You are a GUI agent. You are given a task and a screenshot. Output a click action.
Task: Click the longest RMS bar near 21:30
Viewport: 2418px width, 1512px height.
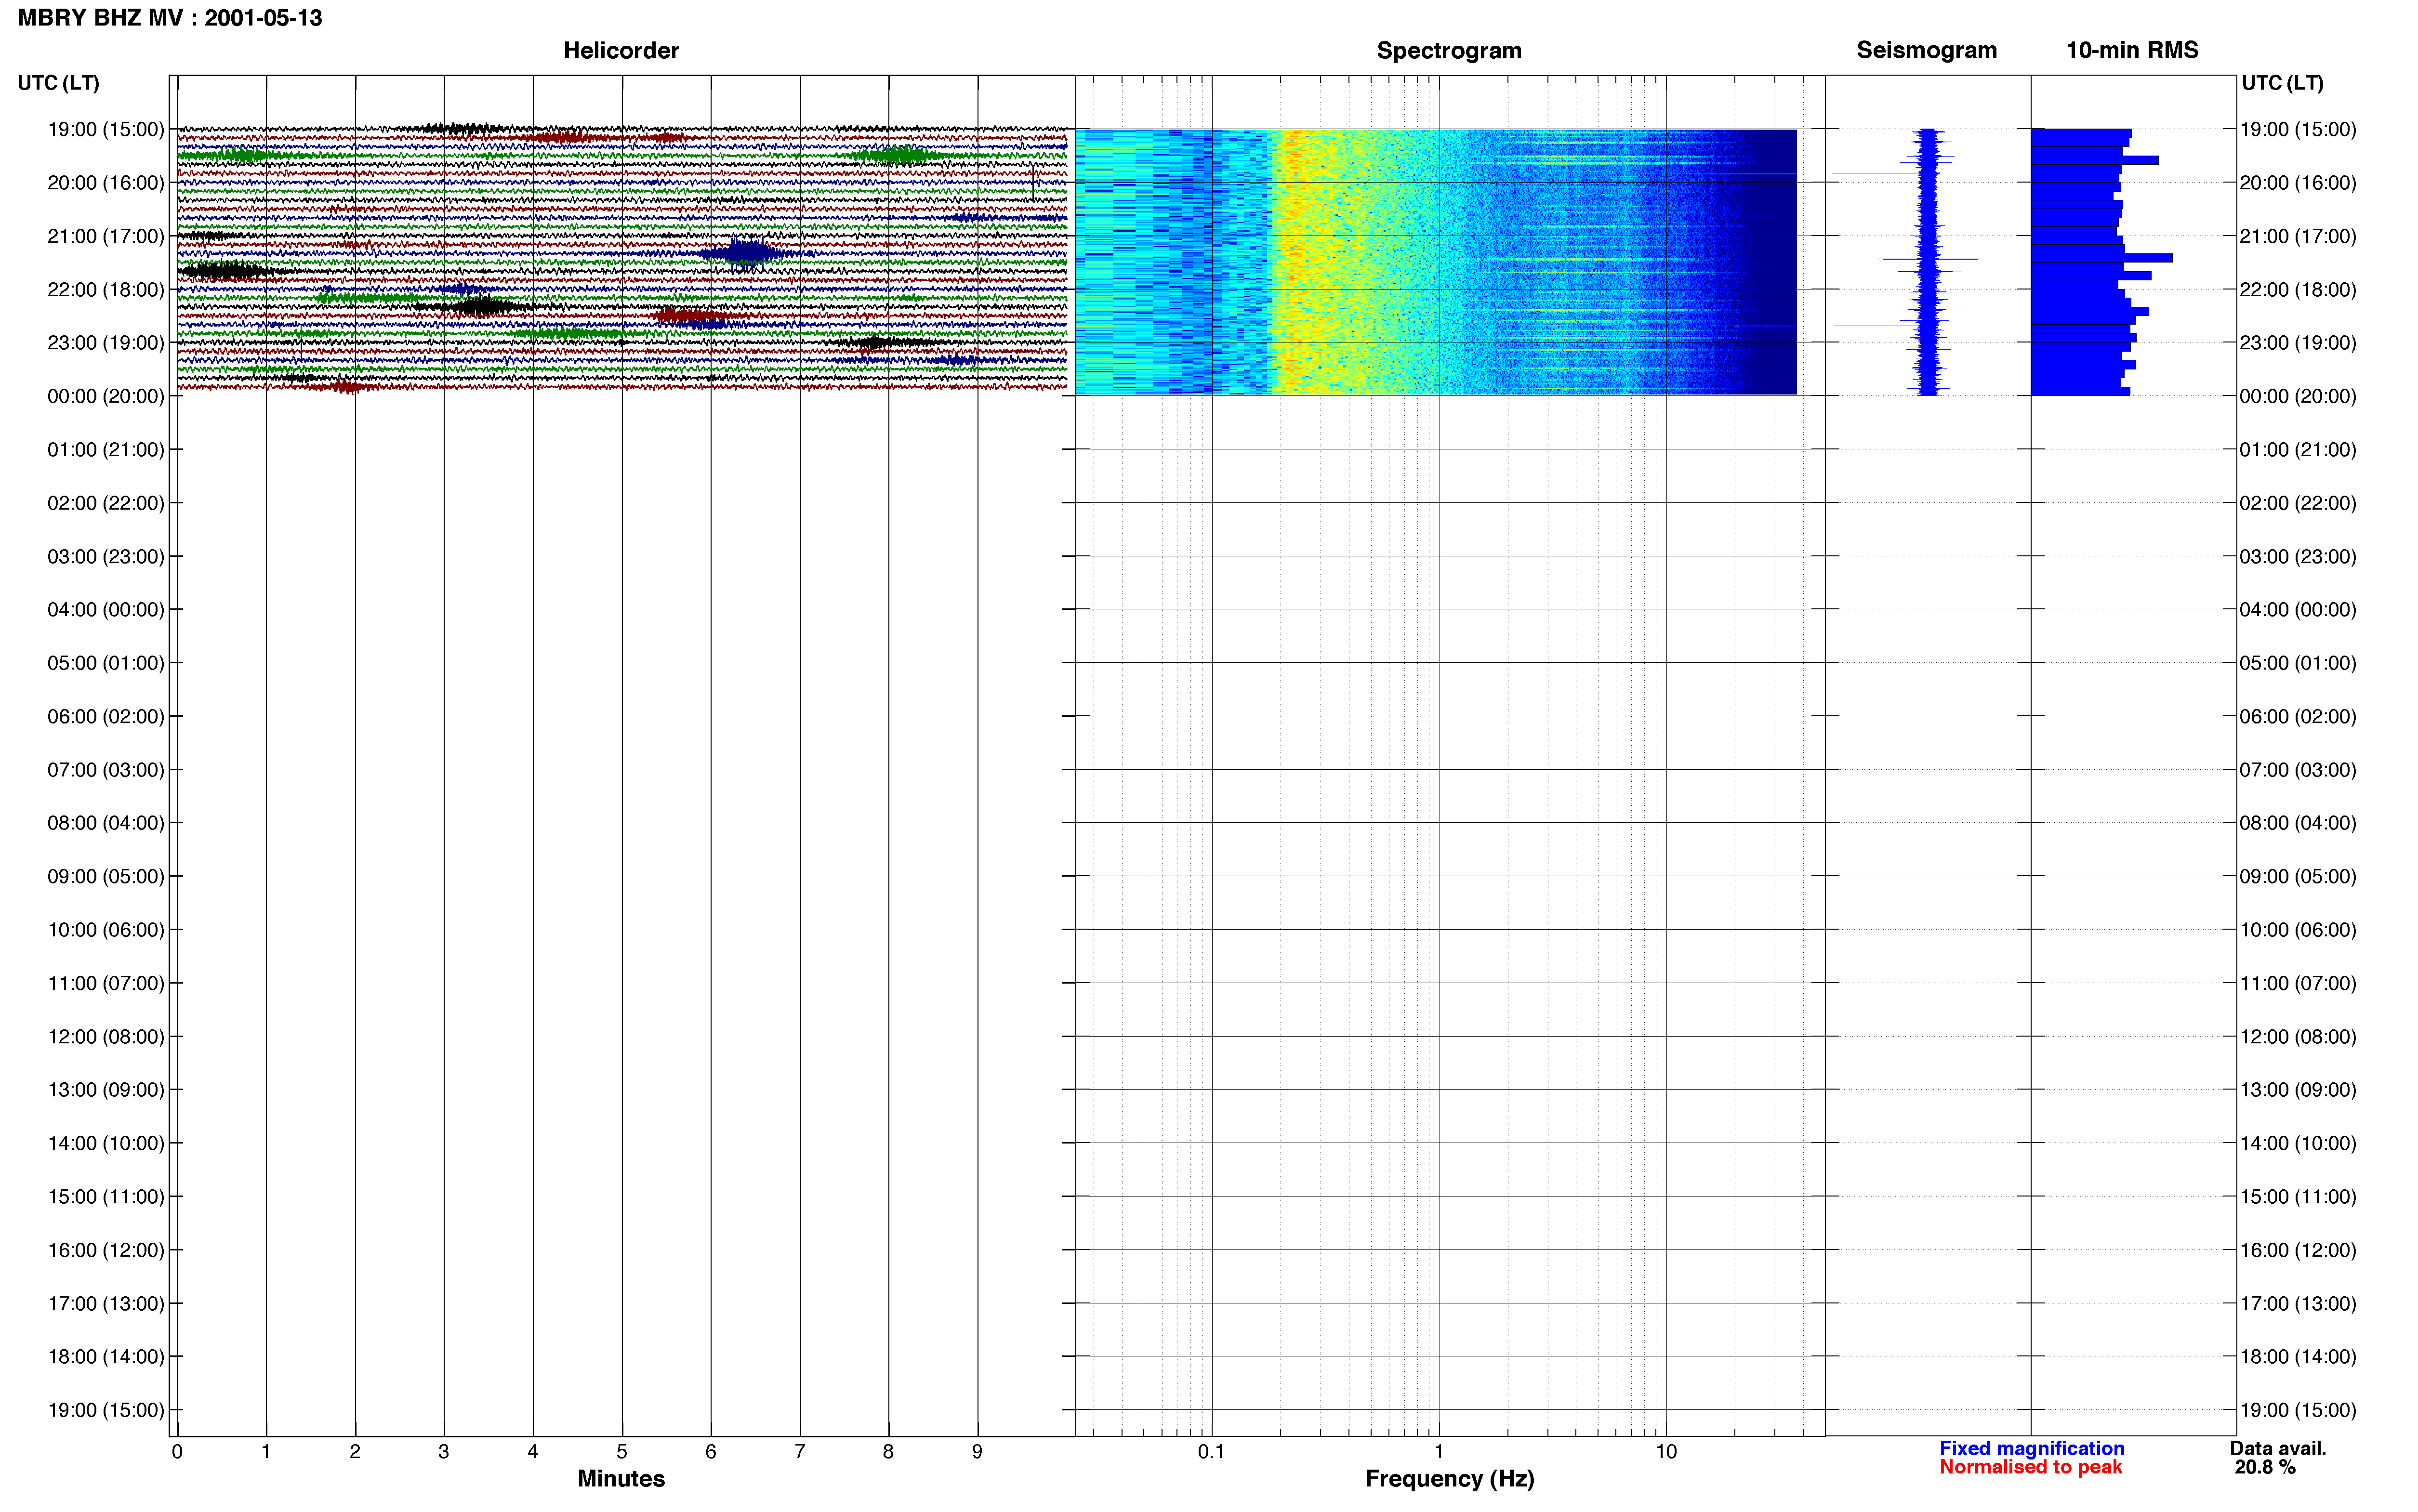2101,258
